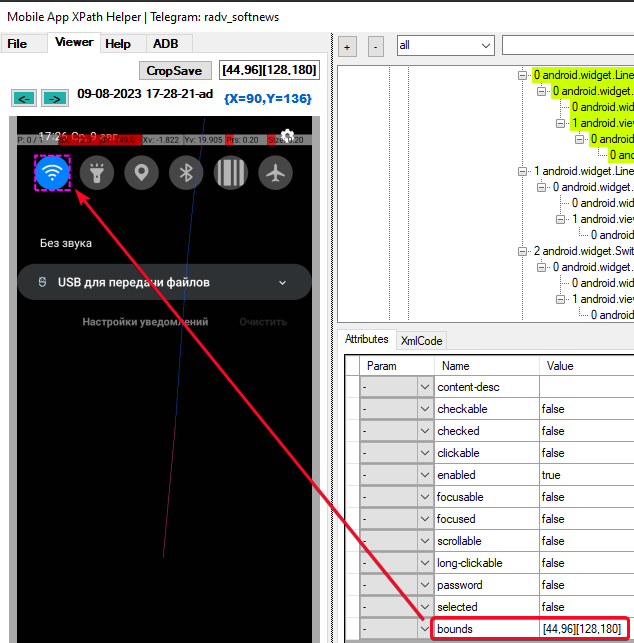
Task: Select the Attributes tab
Action: (x=367, y=339)
